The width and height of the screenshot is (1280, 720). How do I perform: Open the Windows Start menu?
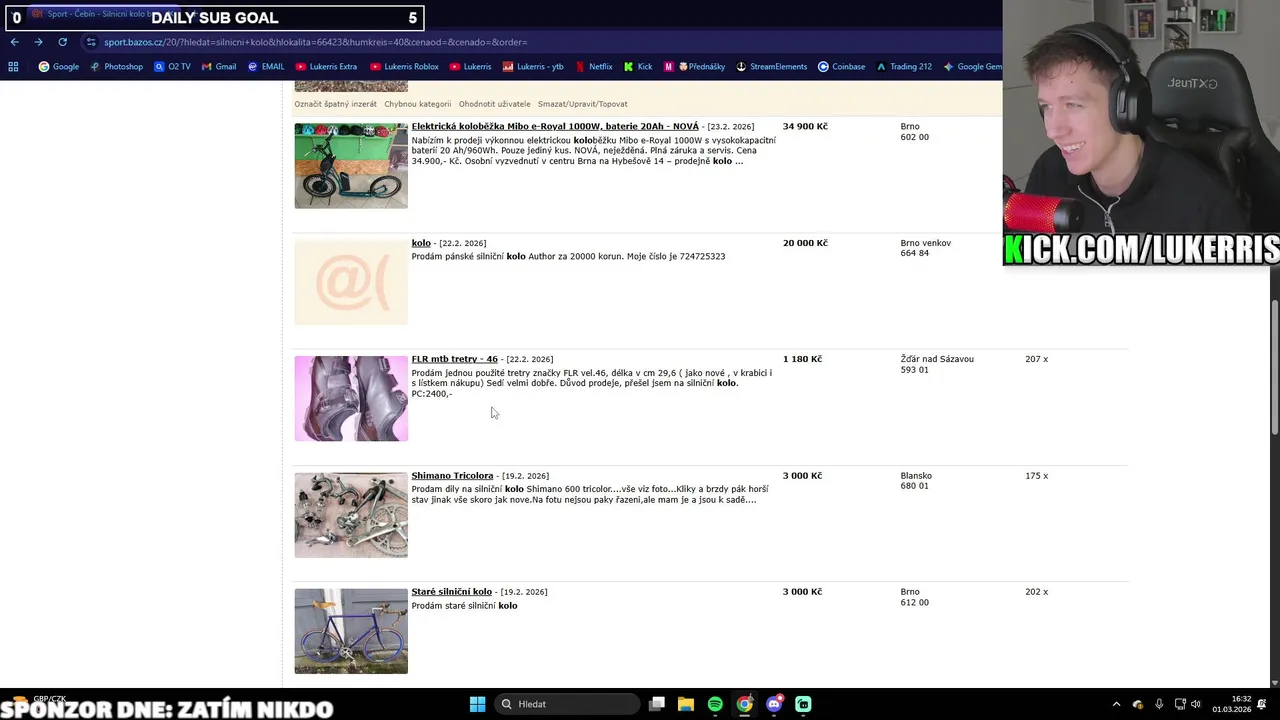tap(477, 704)
